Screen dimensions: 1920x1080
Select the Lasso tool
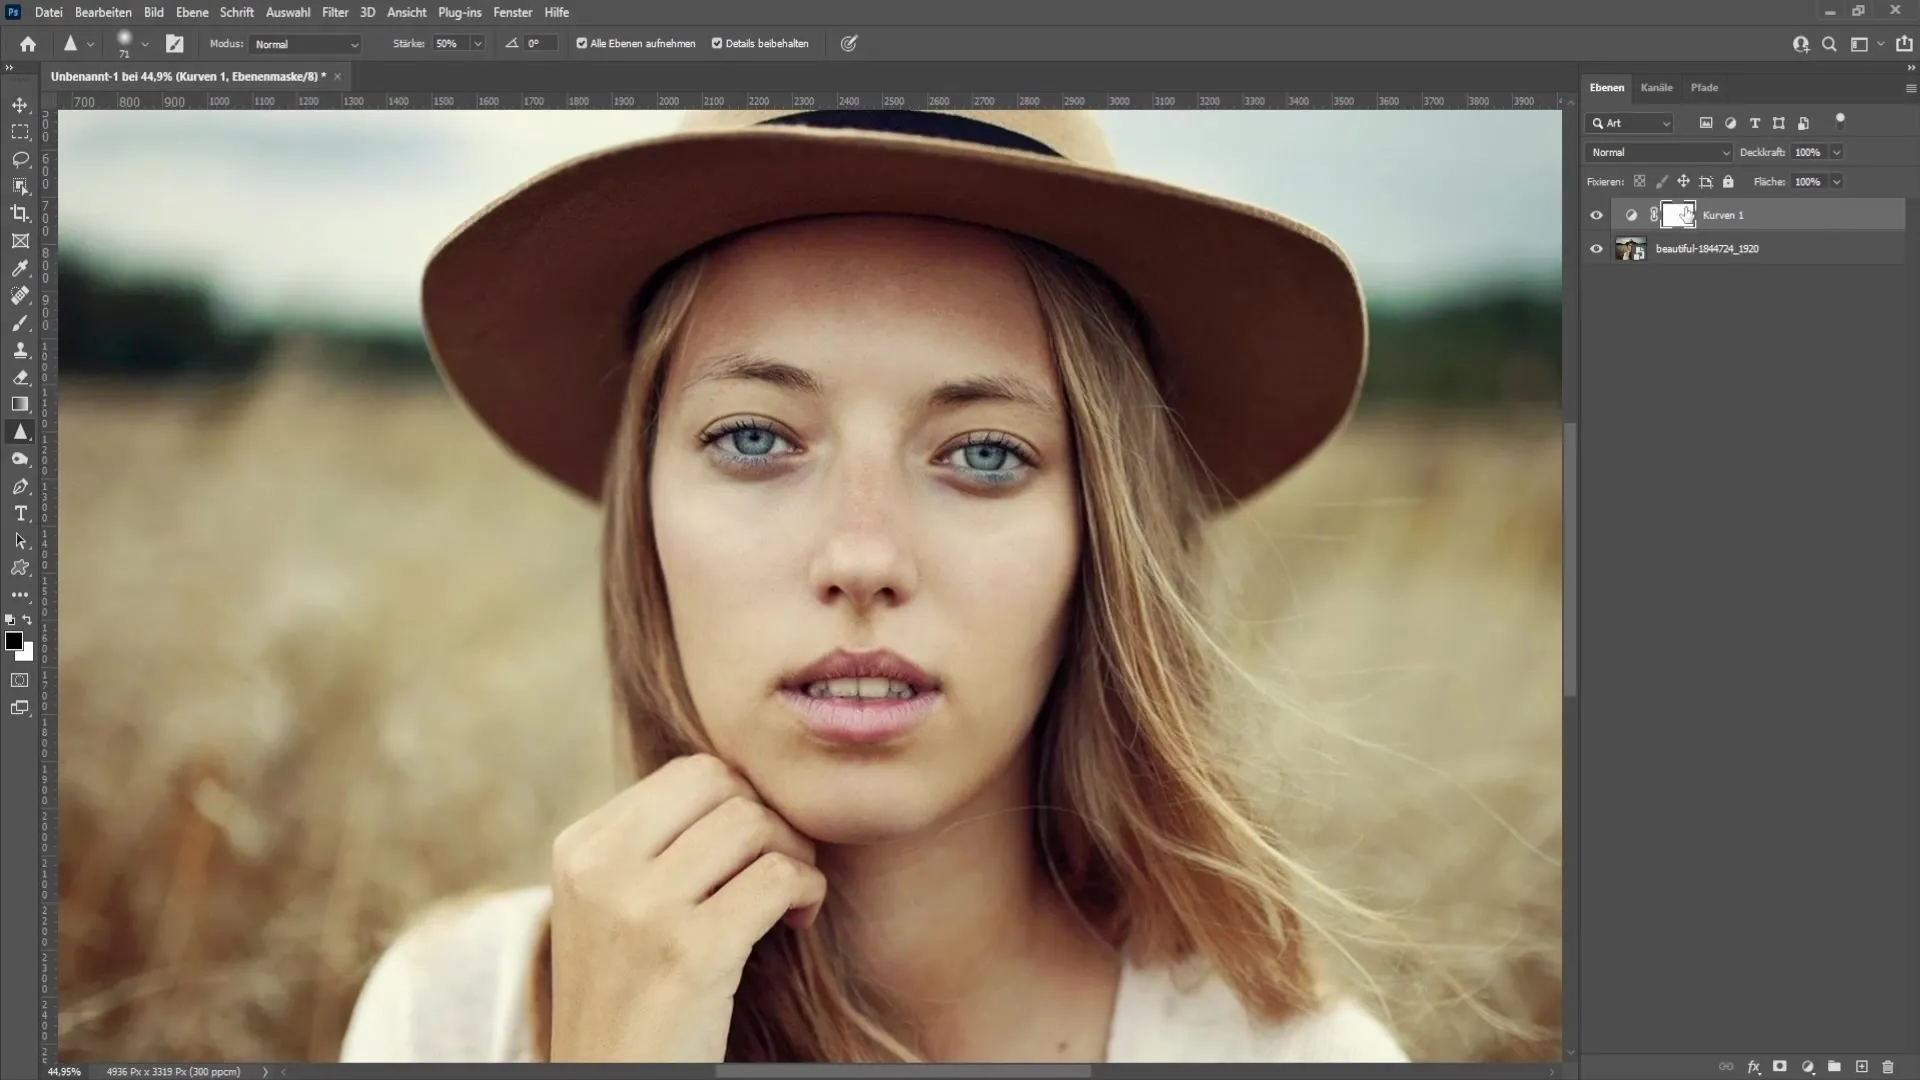tap(20, 158)
